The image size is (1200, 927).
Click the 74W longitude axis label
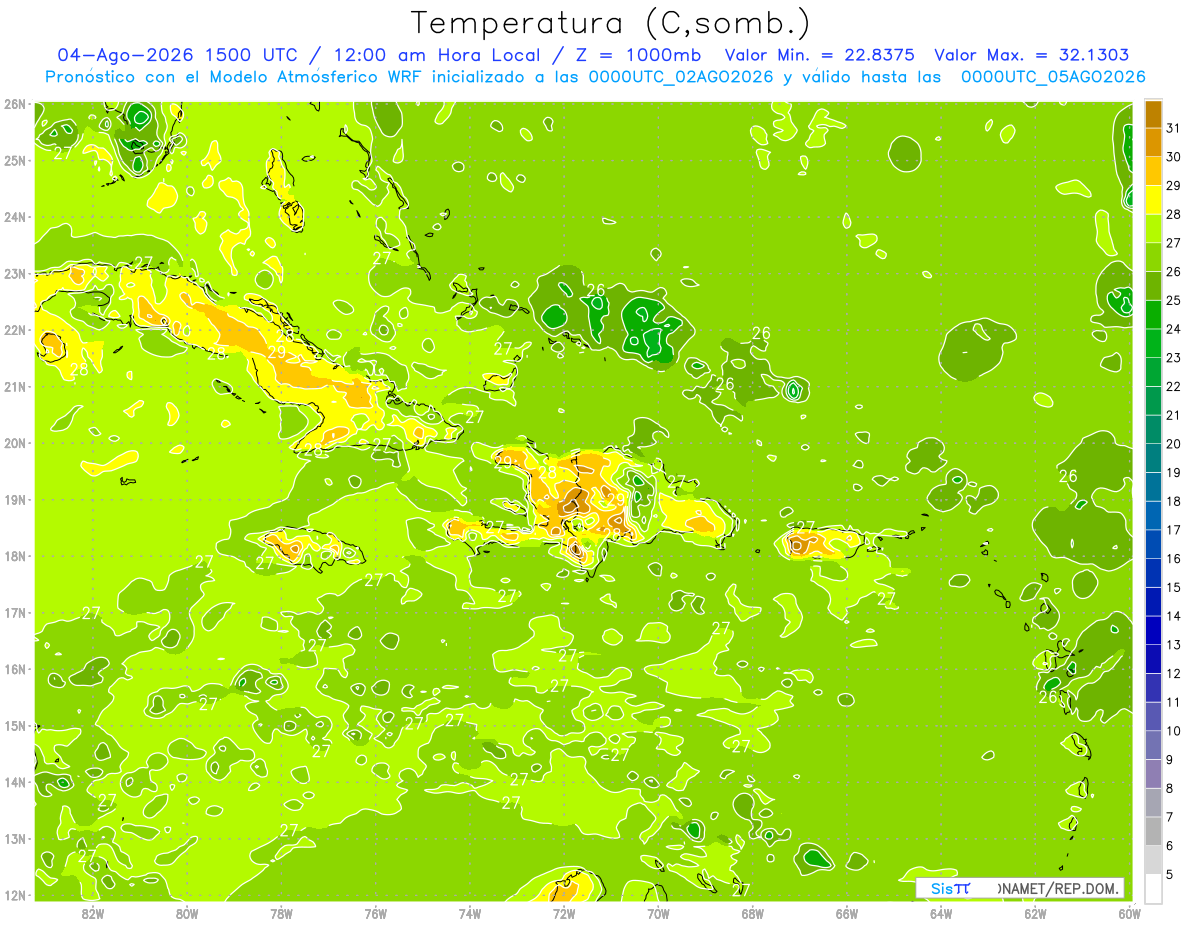point(470,913)
